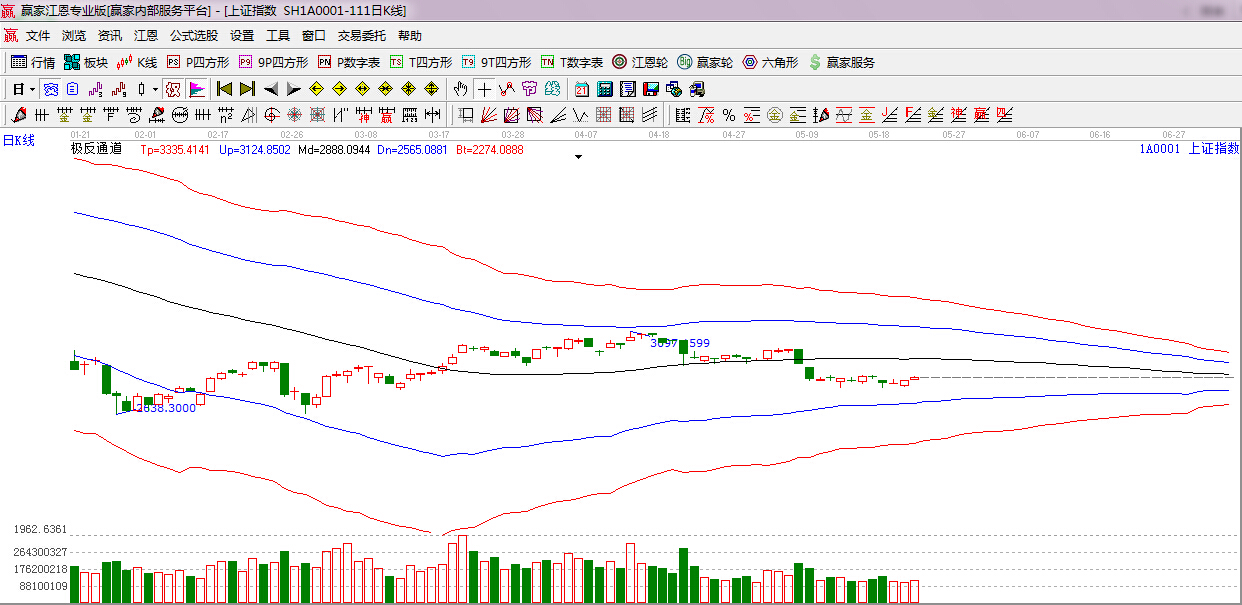Expand the 日 period dropdown arrow
The image size is (1242, 605).
pyautogui.click(x=32, y=89)
